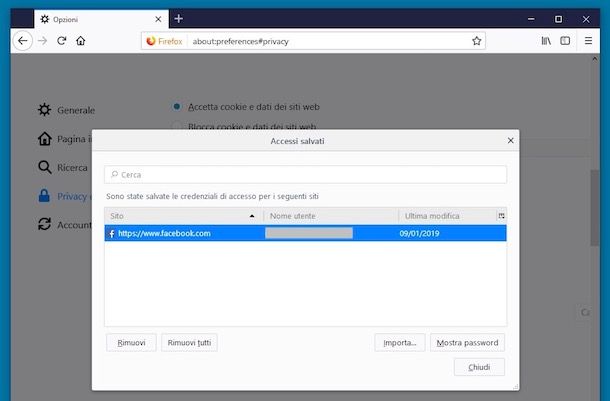Open the column picker icon in table header
The height and width of the screenshot is (401, 610).
(x=501, y=216)
